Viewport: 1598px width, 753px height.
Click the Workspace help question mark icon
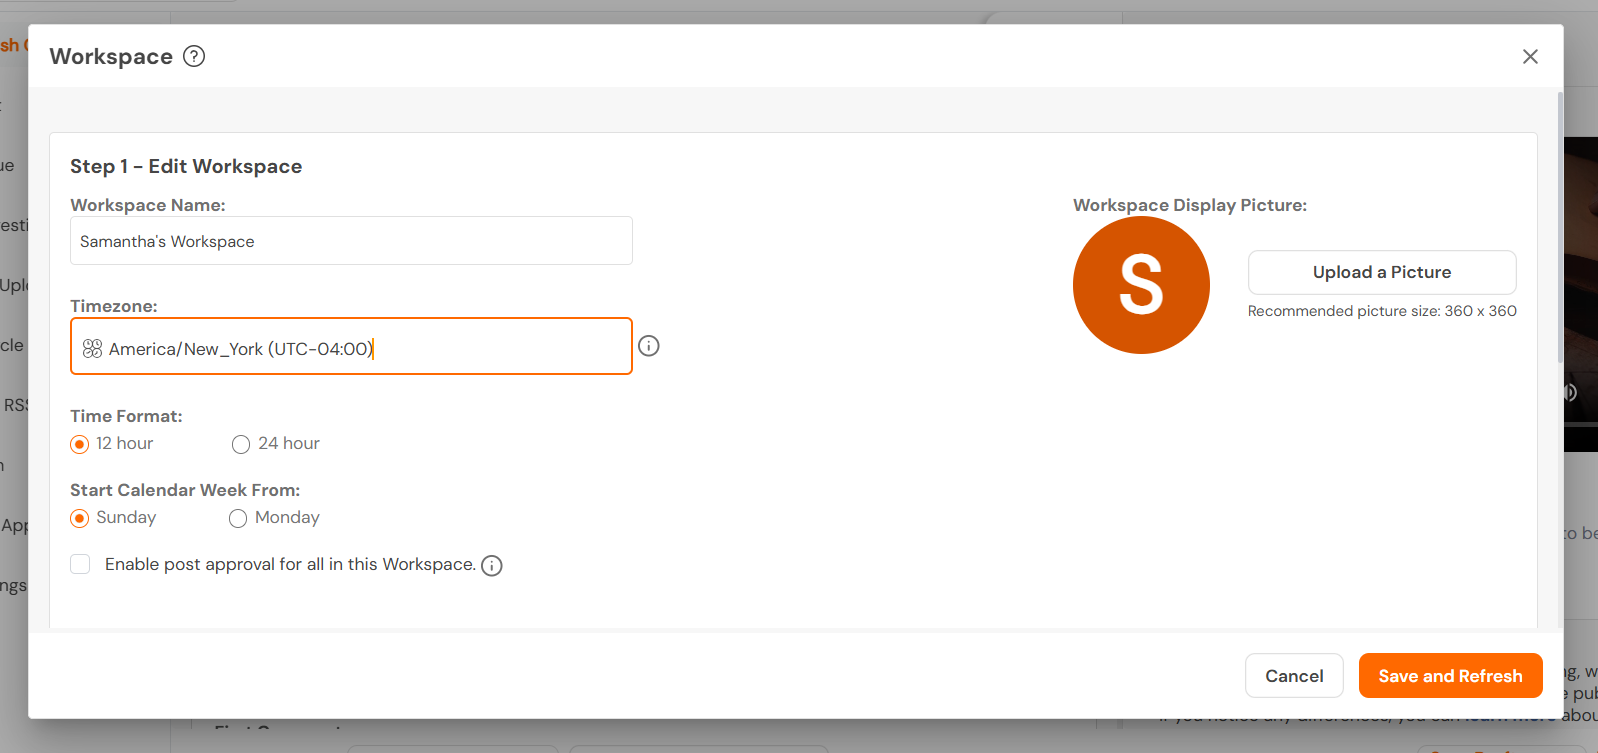click(x=194, y=56)
